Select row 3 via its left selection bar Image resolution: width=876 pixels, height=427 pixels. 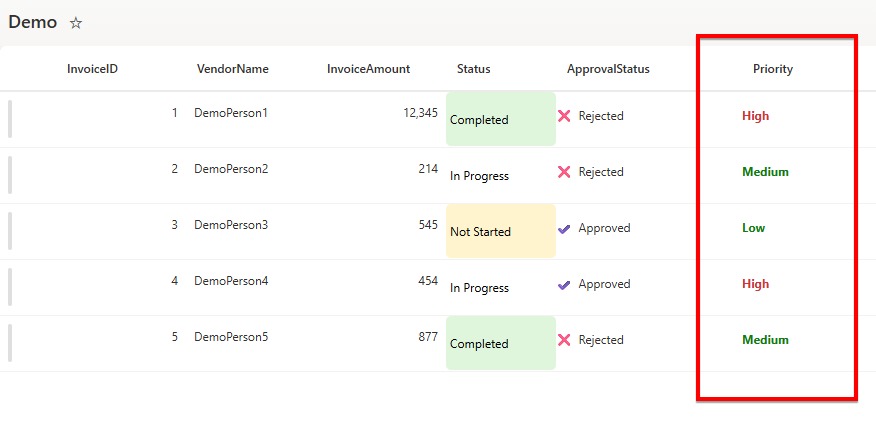[10, 231]
